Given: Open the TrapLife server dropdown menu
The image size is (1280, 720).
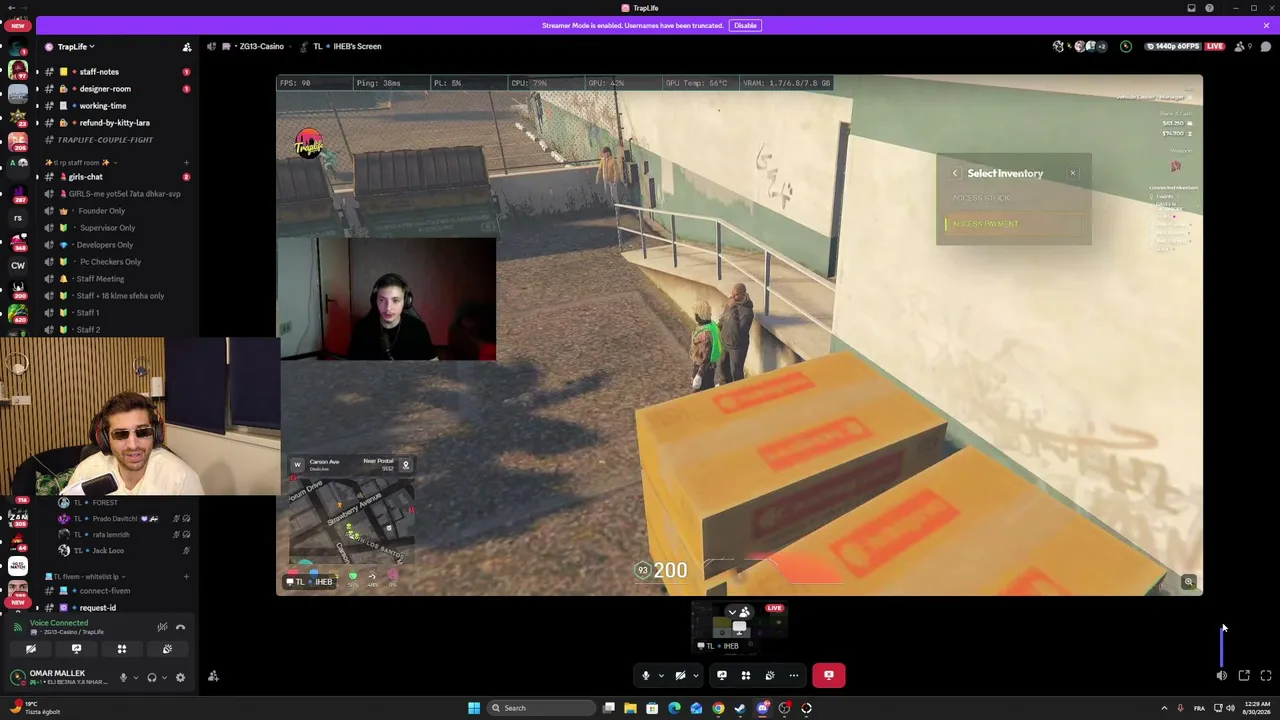Looking at the screenshot, I should click(x=76, y=47).
